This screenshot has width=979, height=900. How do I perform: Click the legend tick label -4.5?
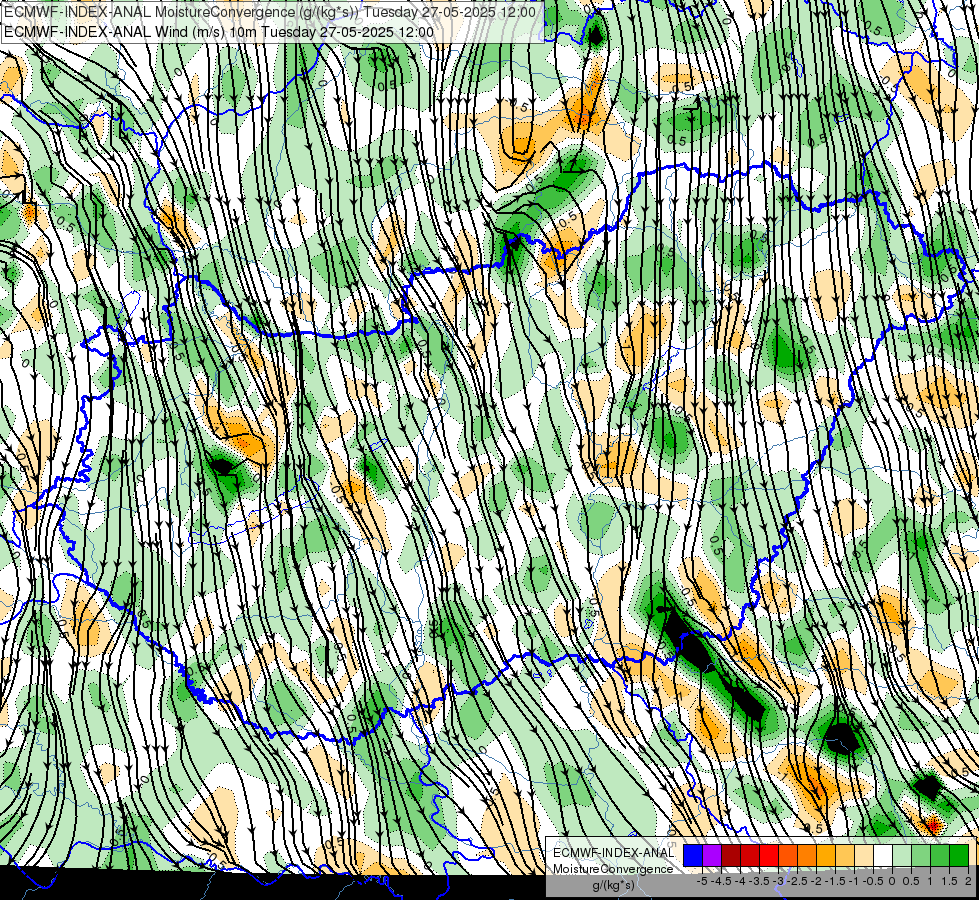pyautogui.click(x=721, y=881)
